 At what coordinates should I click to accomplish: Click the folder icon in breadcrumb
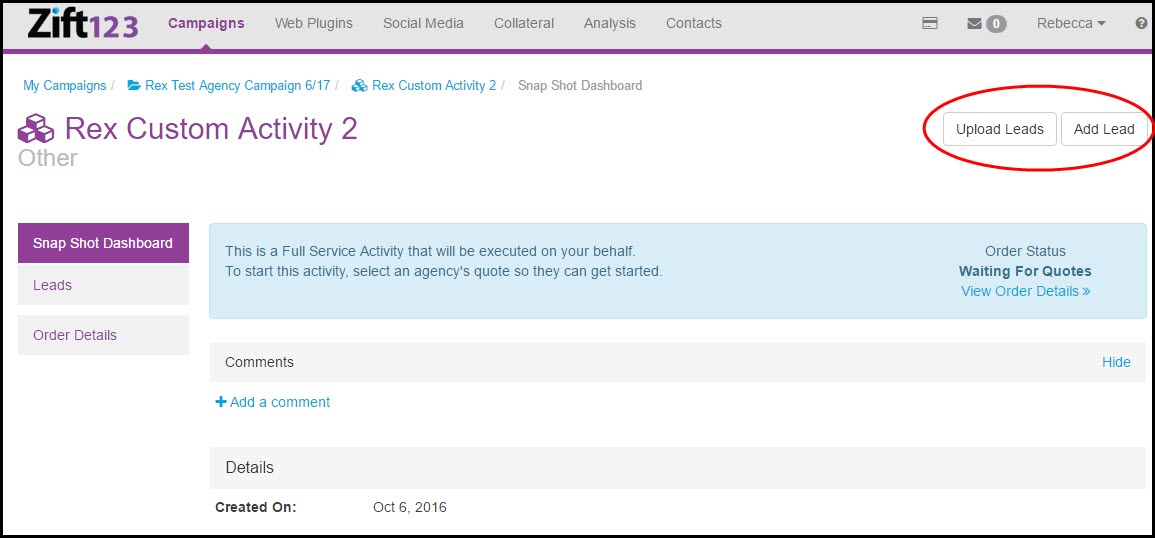(x=134, y=86)
